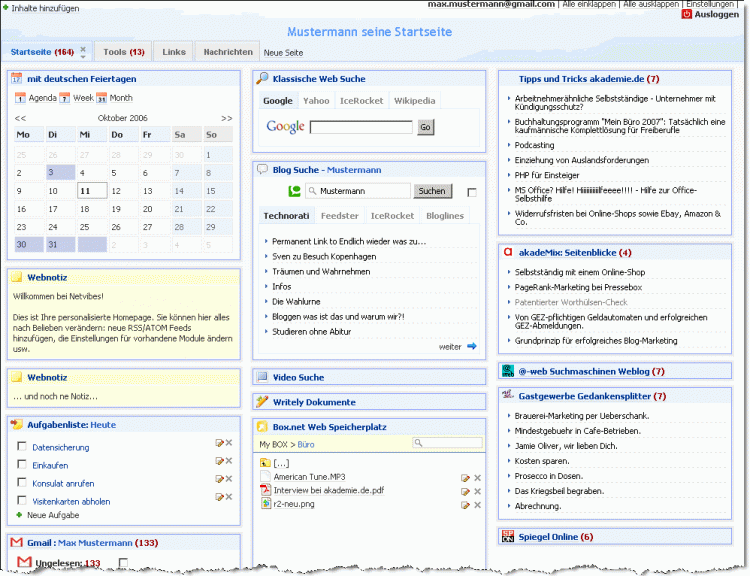
Task: Click the Agenda calendar view icon
Action: [x=20, y=98]
